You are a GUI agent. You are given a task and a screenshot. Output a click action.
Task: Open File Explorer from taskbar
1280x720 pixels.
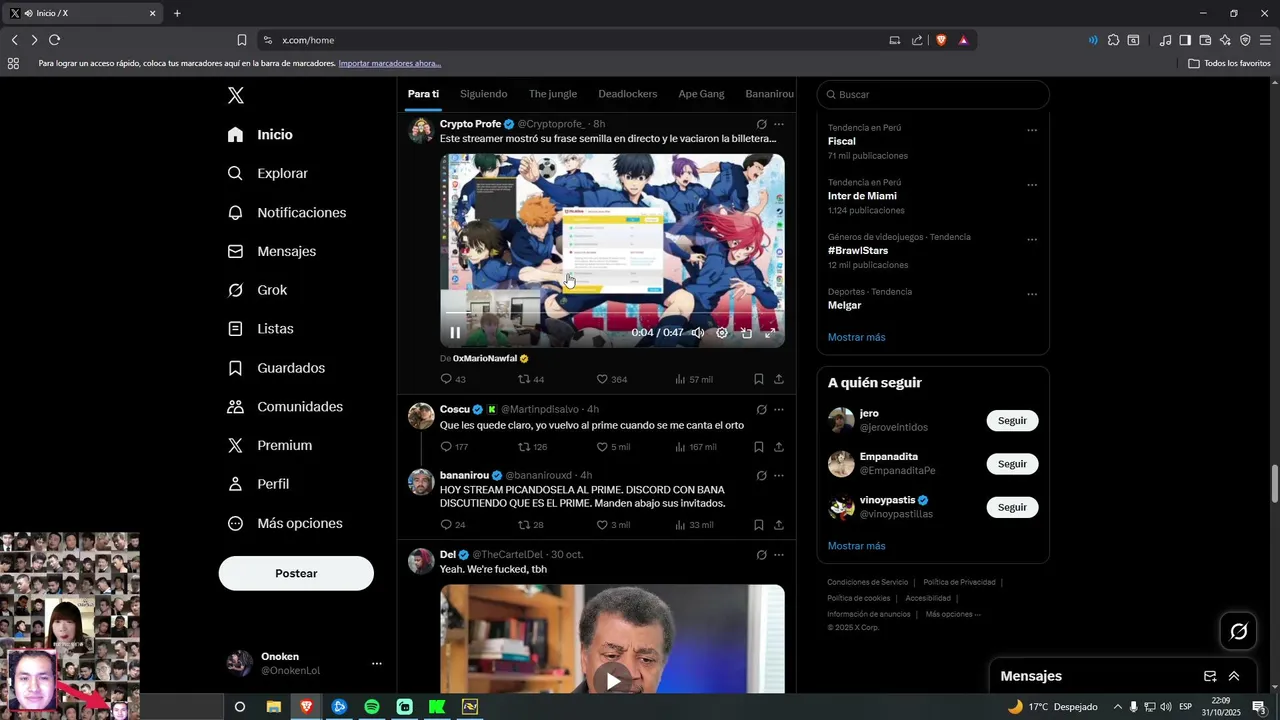coord(273,707)
